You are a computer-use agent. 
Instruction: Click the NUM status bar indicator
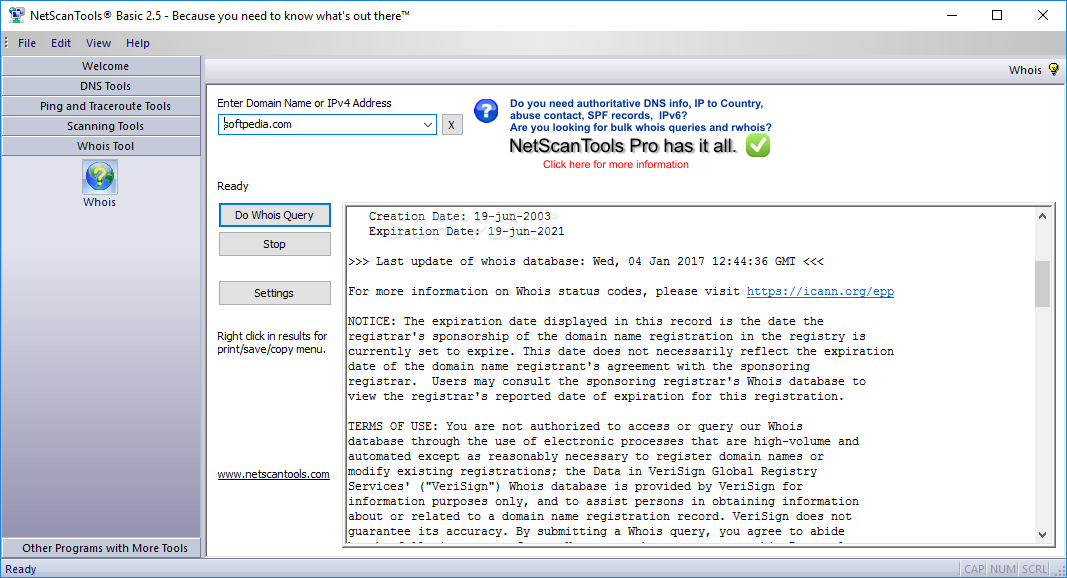(x=1003, y=569)
